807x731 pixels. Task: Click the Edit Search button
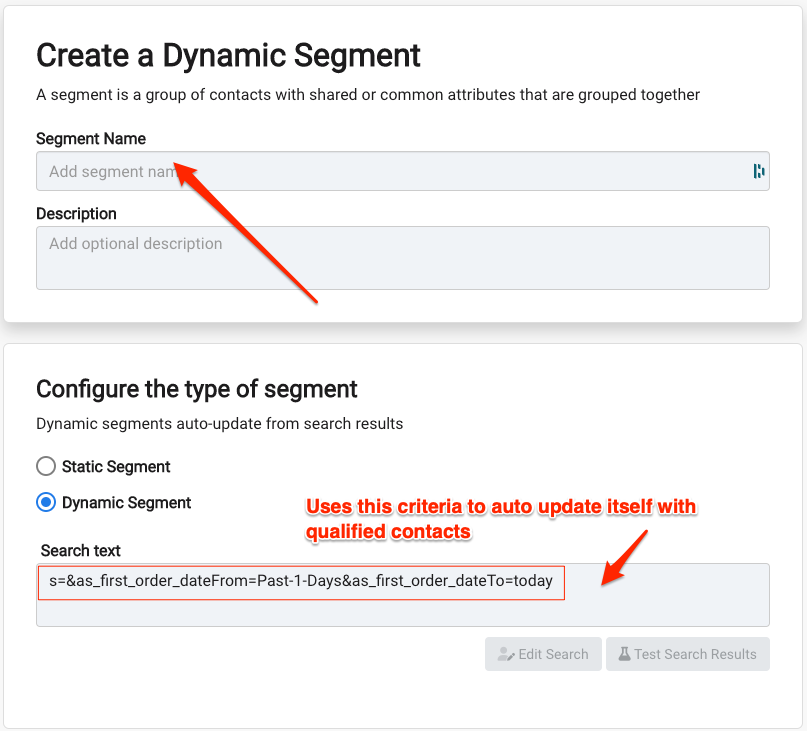543,654
